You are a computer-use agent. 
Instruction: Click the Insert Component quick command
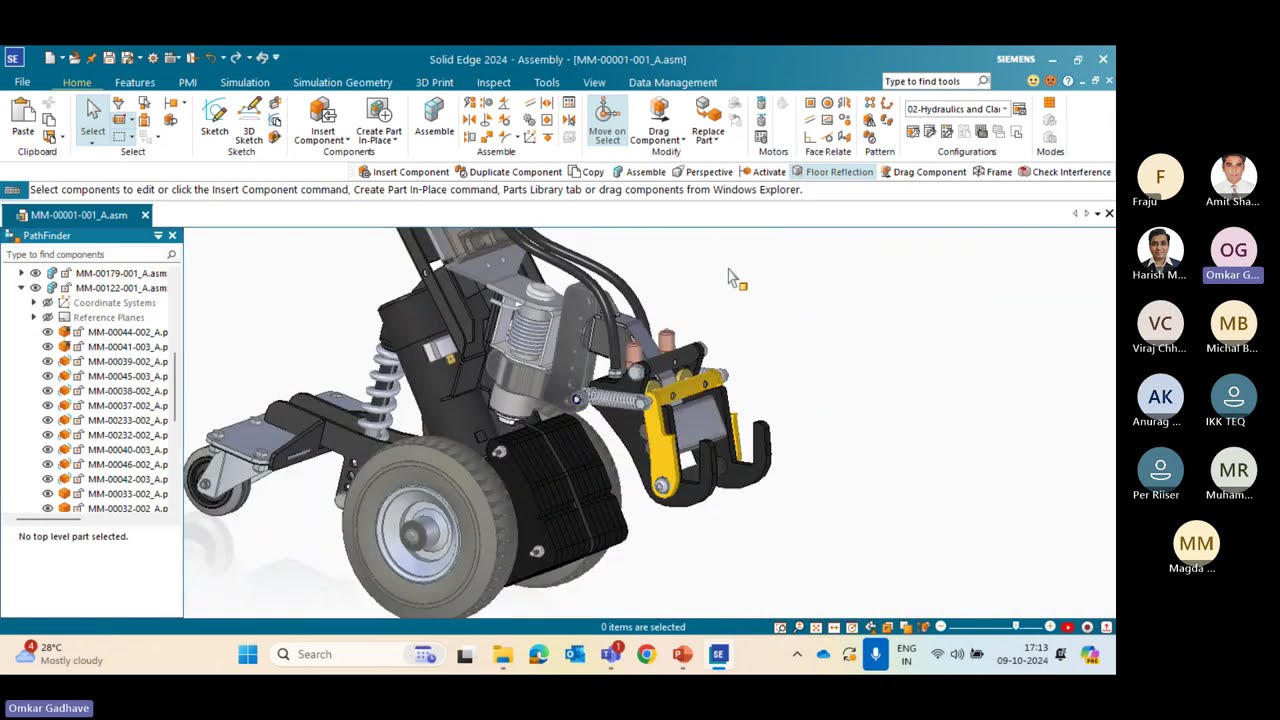tap(404, 172)
